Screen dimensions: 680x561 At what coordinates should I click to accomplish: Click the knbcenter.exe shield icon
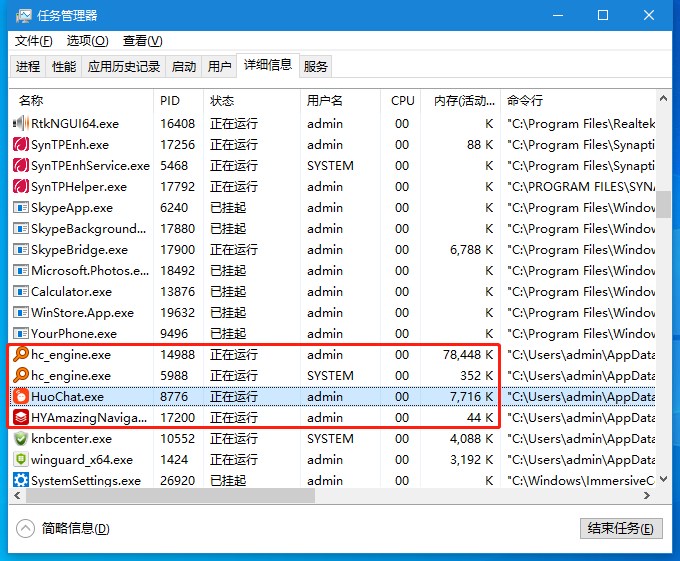pos(21,439)
